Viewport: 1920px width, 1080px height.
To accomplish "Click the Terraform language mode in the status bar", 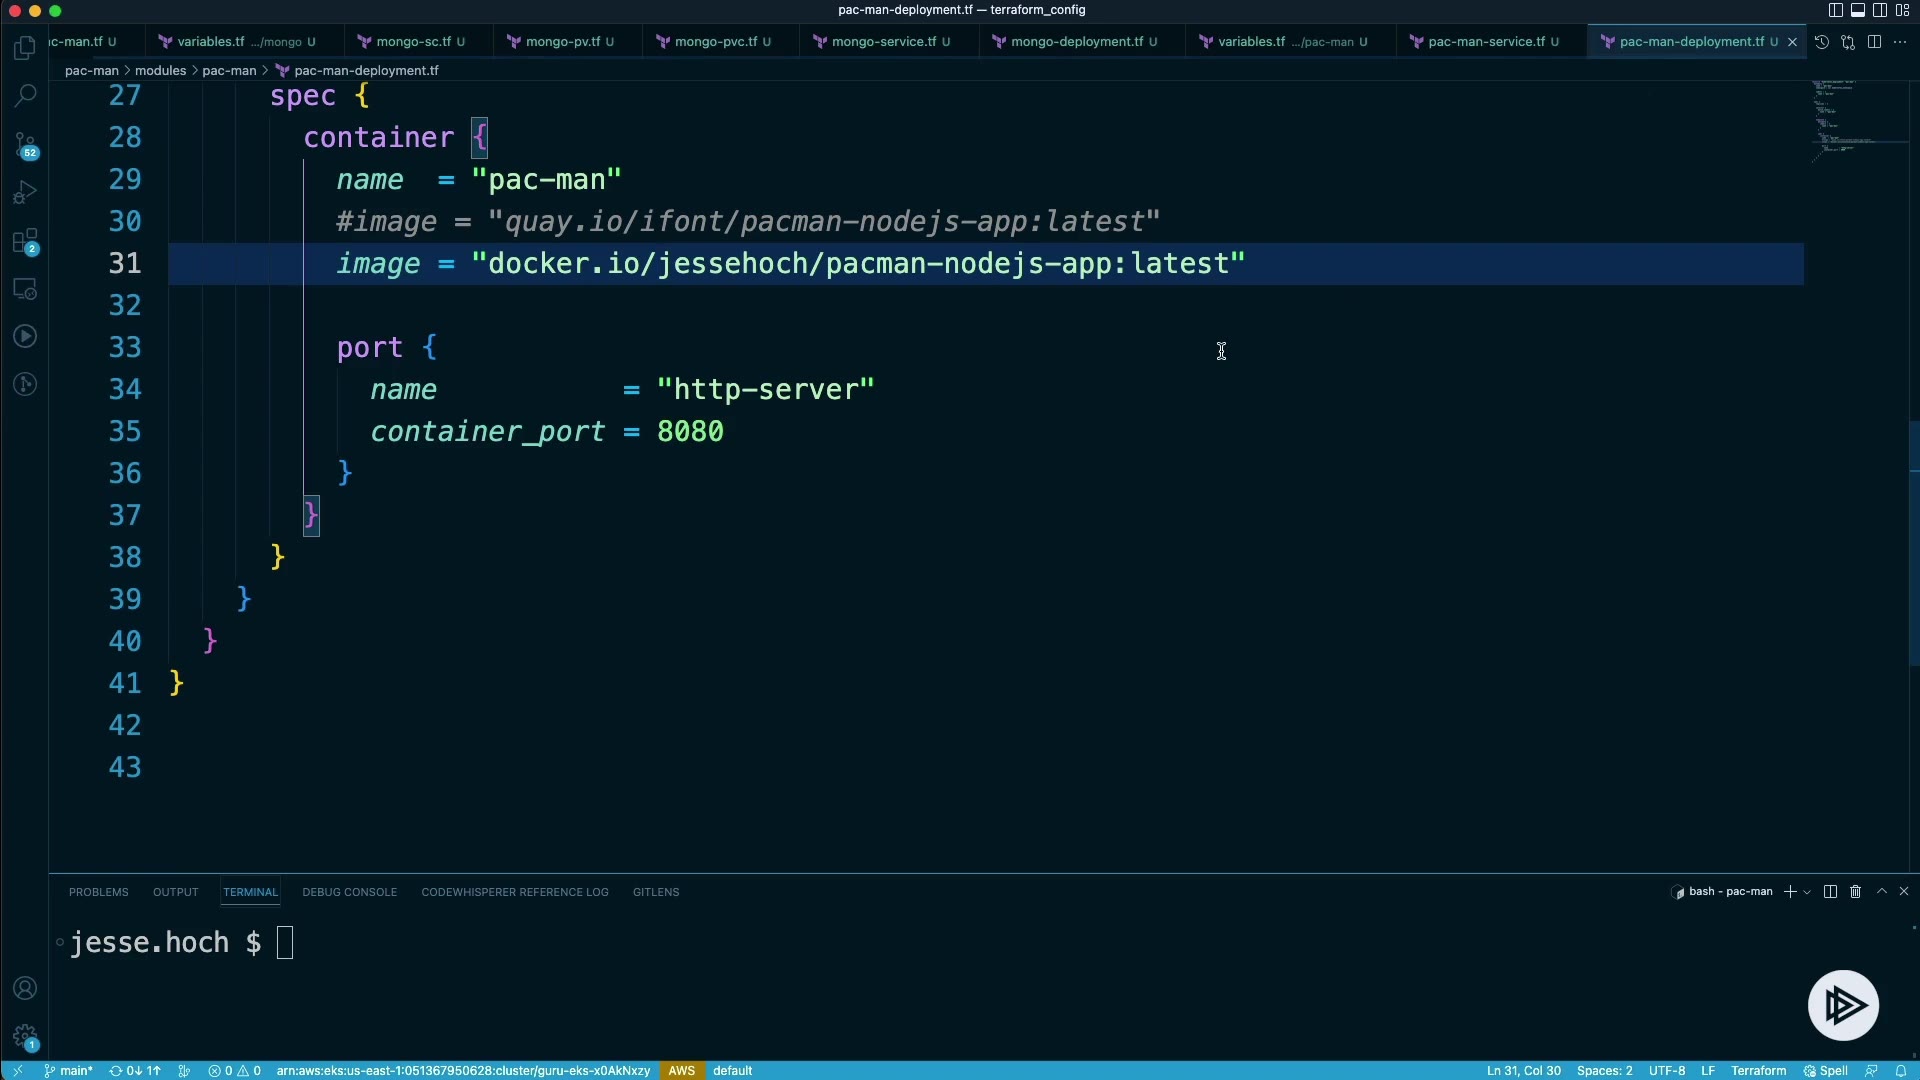I will pyautogui.click(x=1758, y=1071).
